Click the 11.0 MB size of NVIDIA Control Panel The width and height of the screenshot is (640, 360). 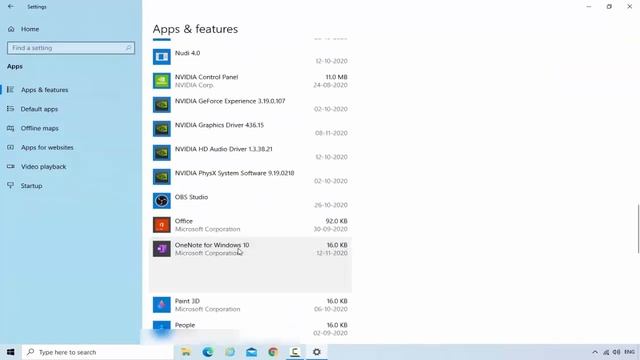(336, 77)
